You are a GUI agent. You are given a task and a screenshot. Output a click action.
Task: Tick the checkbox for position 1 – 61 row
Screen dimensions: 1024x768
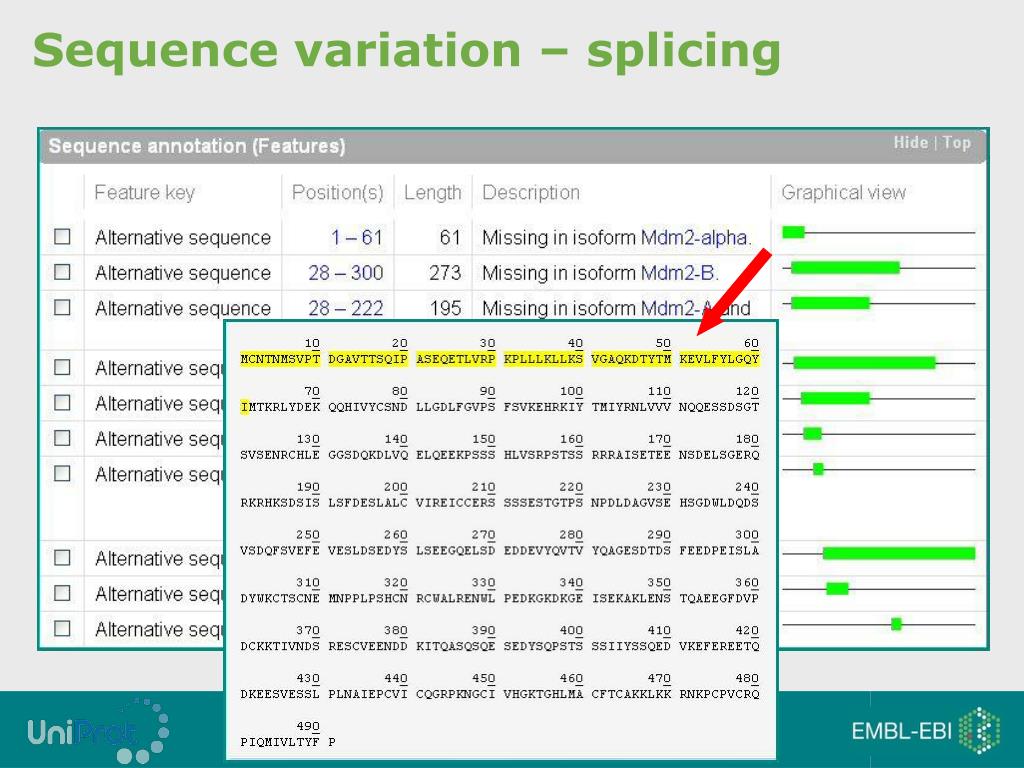(62, 236)
